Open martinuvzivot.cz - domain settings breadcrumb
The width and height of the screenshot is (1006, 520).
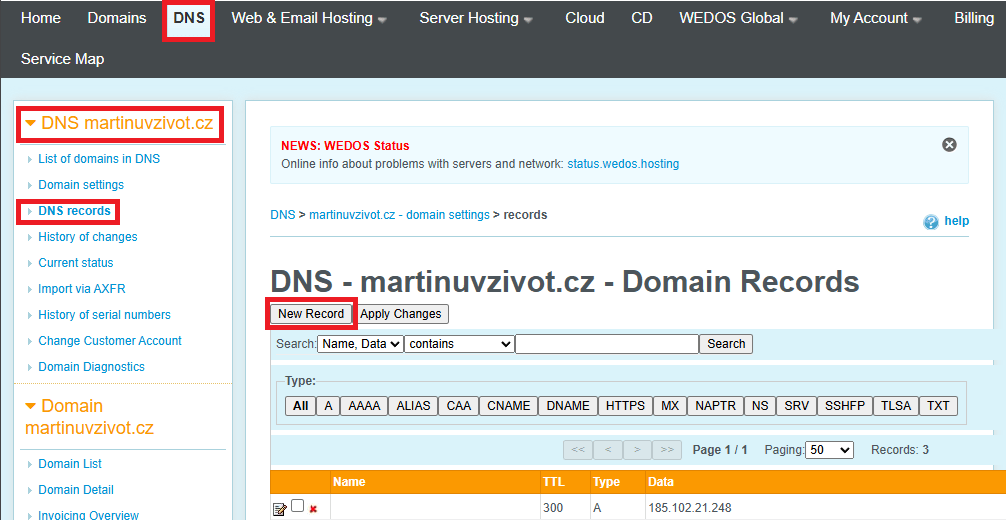pyautogui.click(x=399, y=215)
